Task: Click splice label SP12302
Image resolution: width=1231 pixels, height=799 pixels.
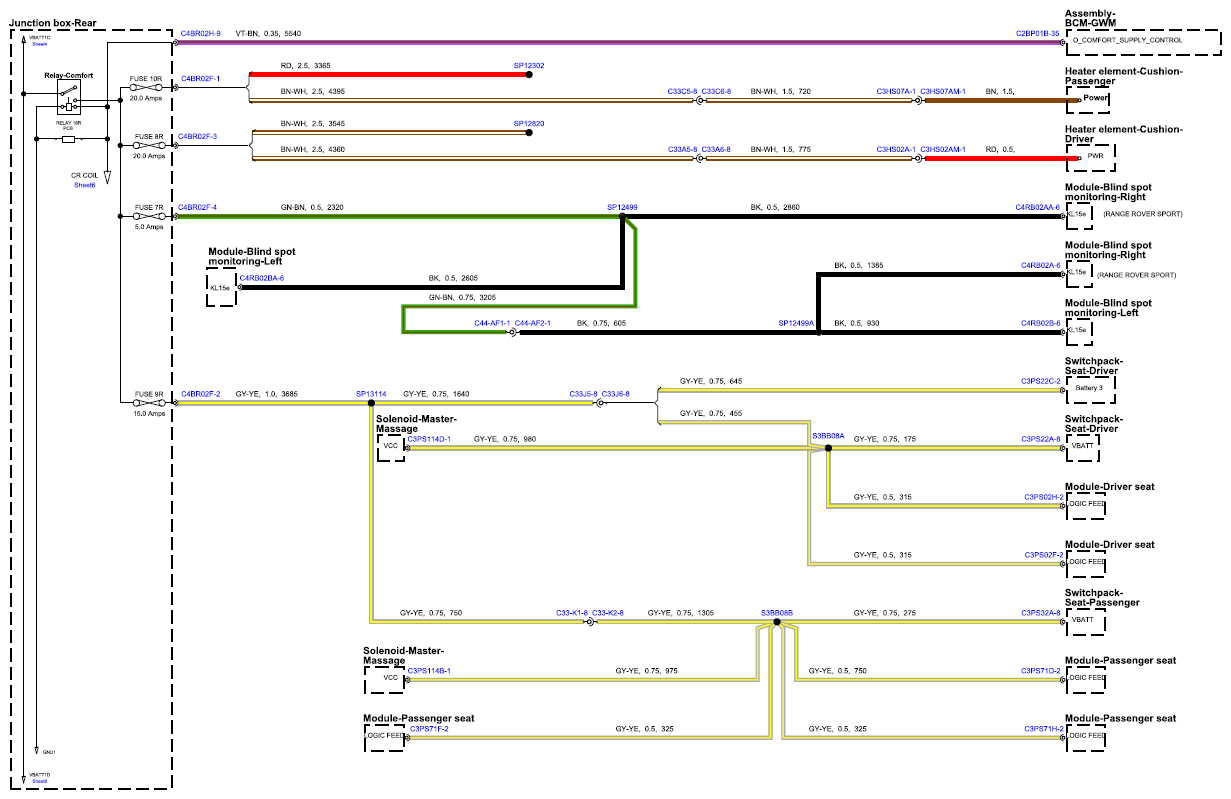Action: click(x=529, y=65)
